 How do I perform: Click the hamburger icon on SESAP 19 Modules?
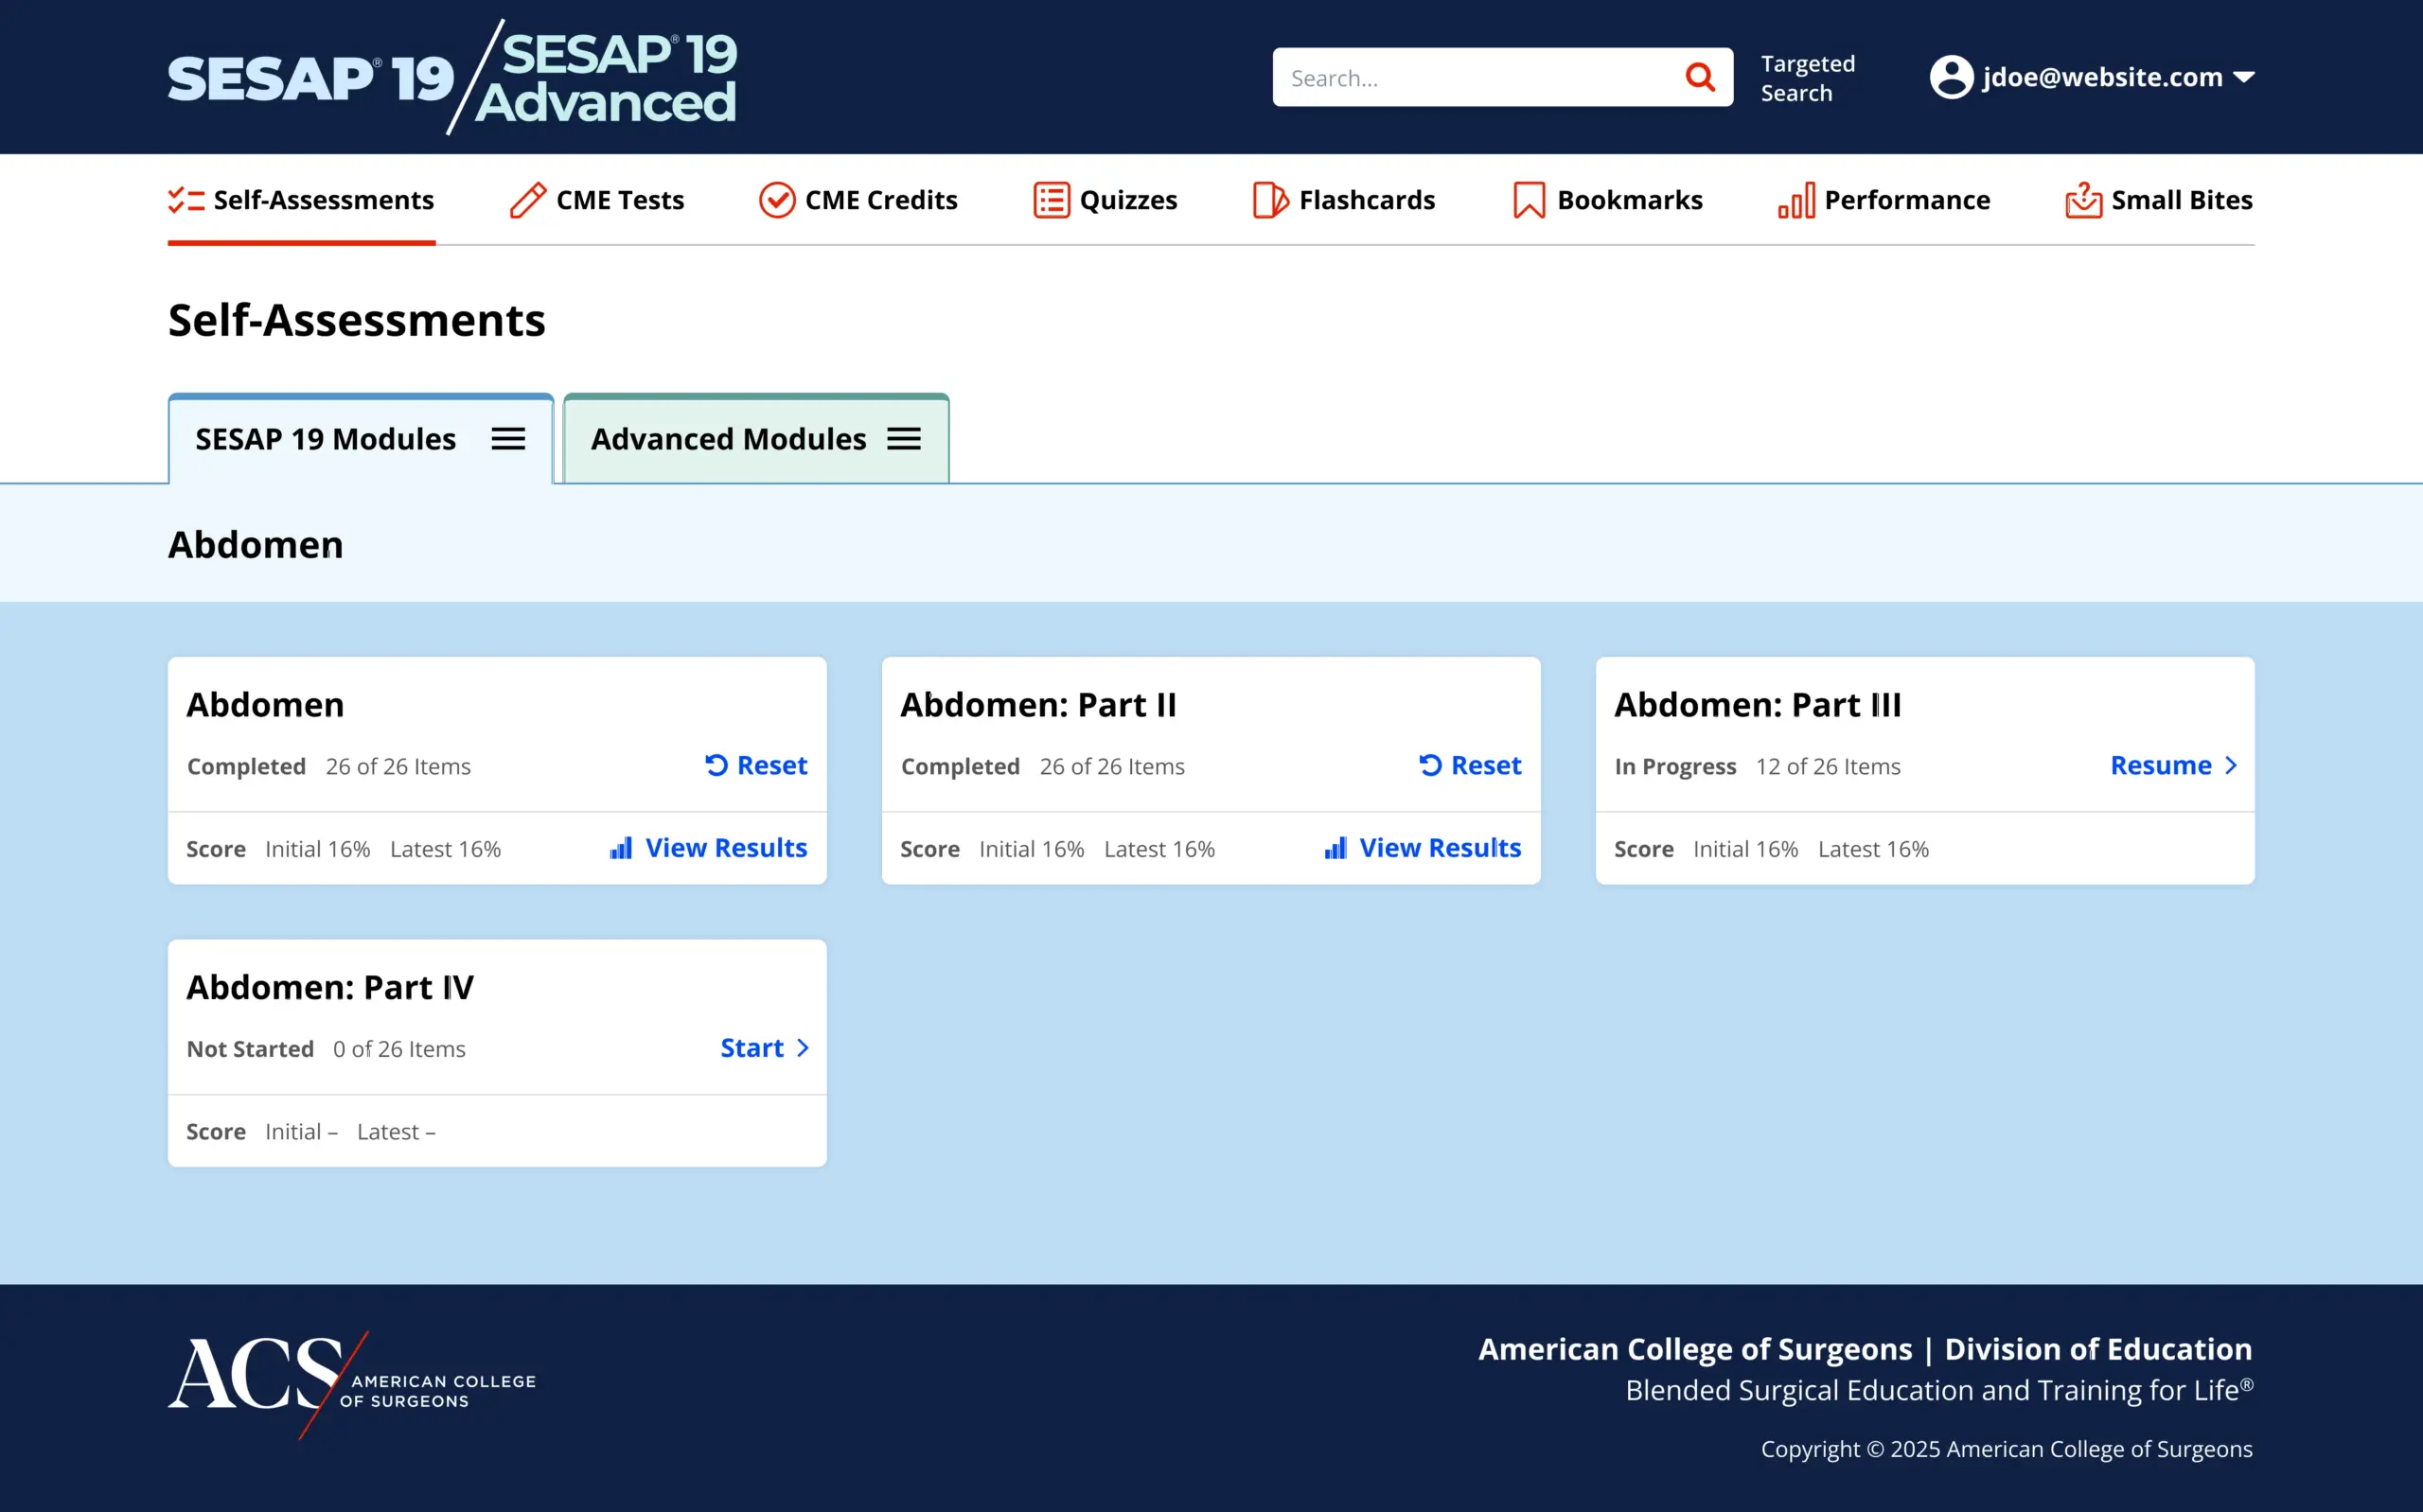coord(508,439)
